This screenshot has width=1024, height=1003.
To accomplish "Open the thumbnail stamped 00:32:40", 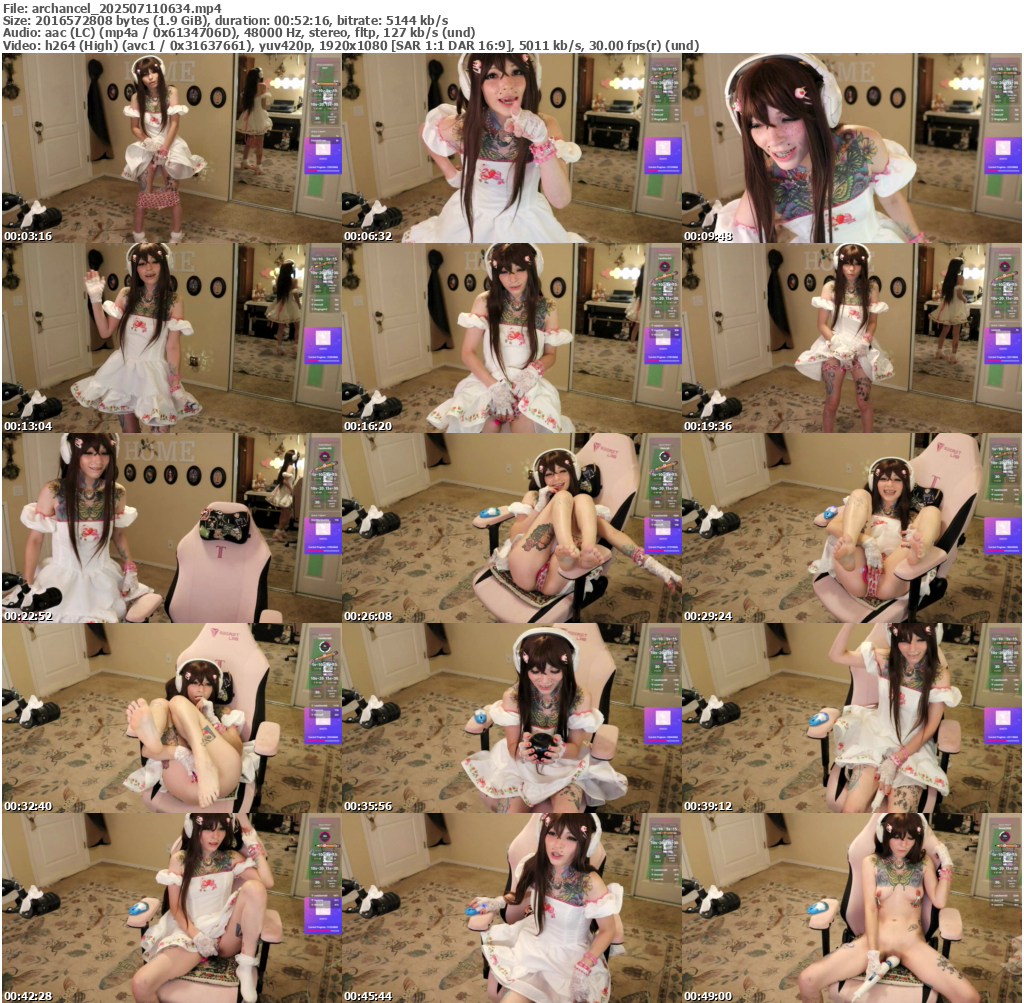I will click(x=172, y=718).
